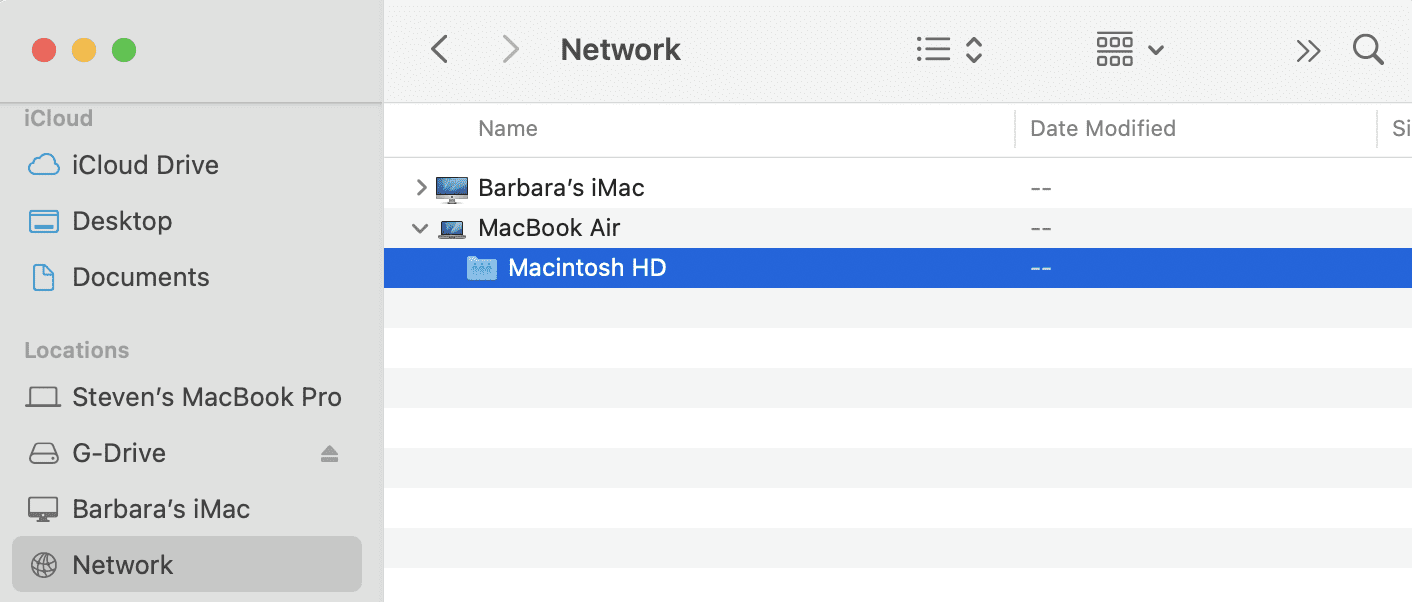Click the MacBook Air laptop icon
This screenshot has width=1412, height=602.
click(452, 229)
